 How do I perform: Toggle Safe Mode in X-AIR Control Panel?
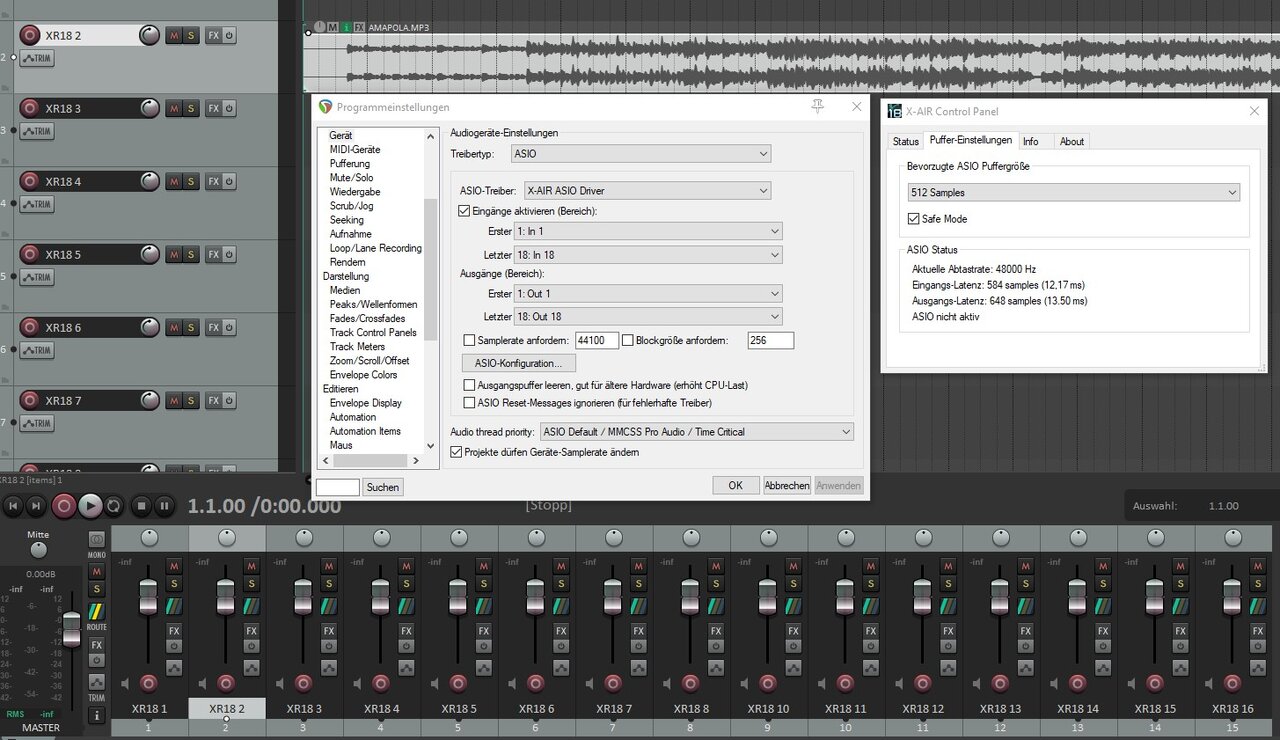(x=914, y=219)
